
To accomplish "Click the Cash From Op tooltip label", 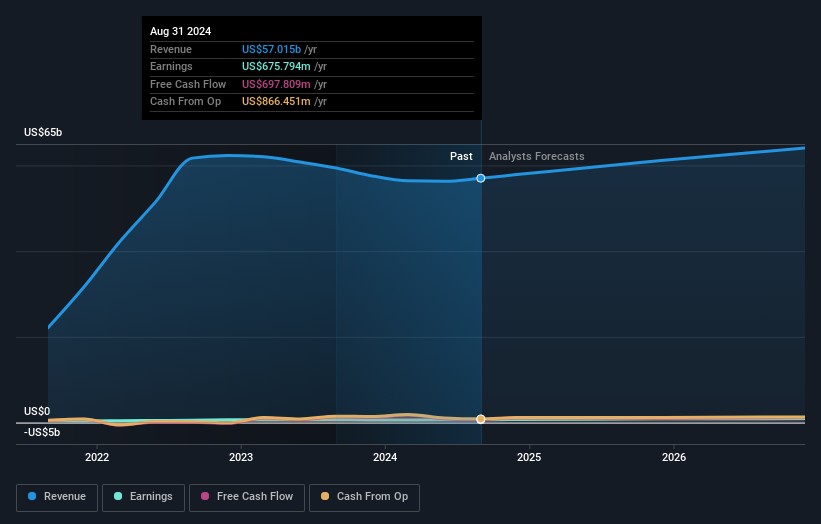I will (x=185, y=102).
